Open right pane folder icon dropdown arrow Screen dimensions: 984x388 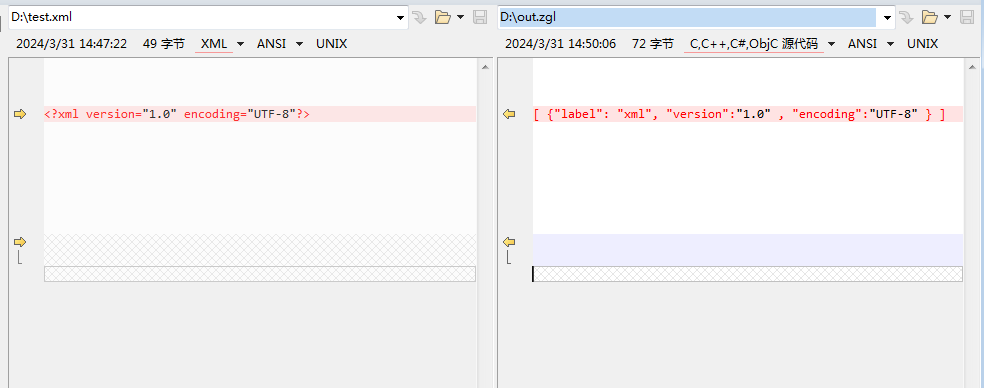coord(947,18)
